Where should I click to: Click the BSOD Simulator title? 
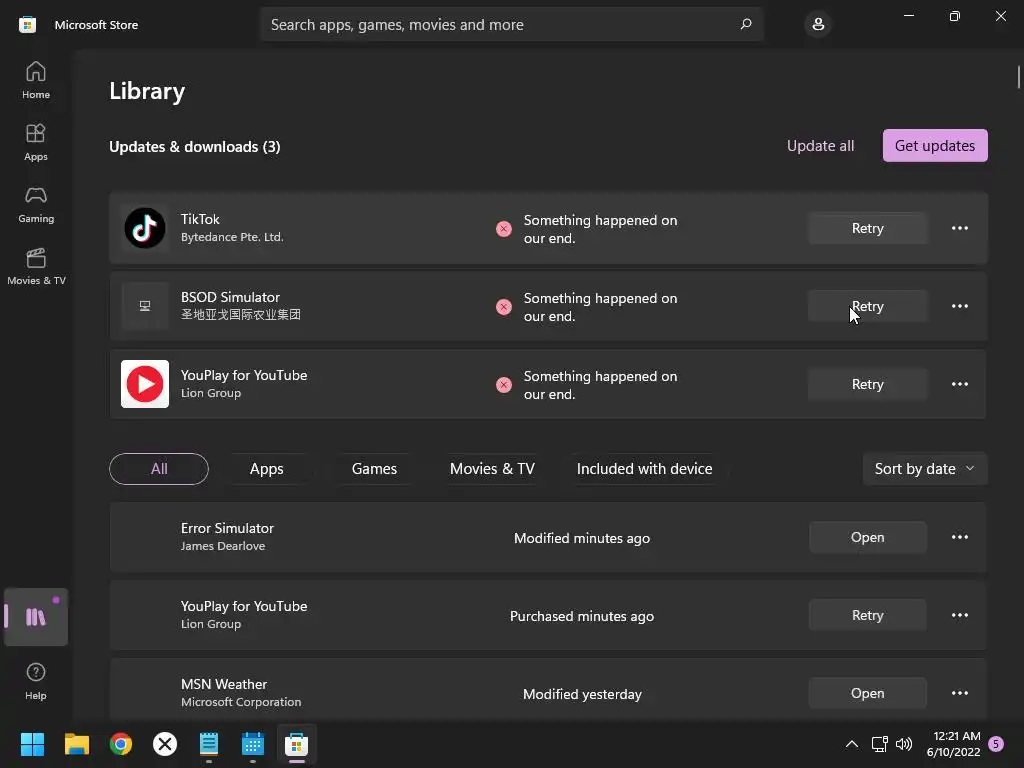[x=230, y=297]
